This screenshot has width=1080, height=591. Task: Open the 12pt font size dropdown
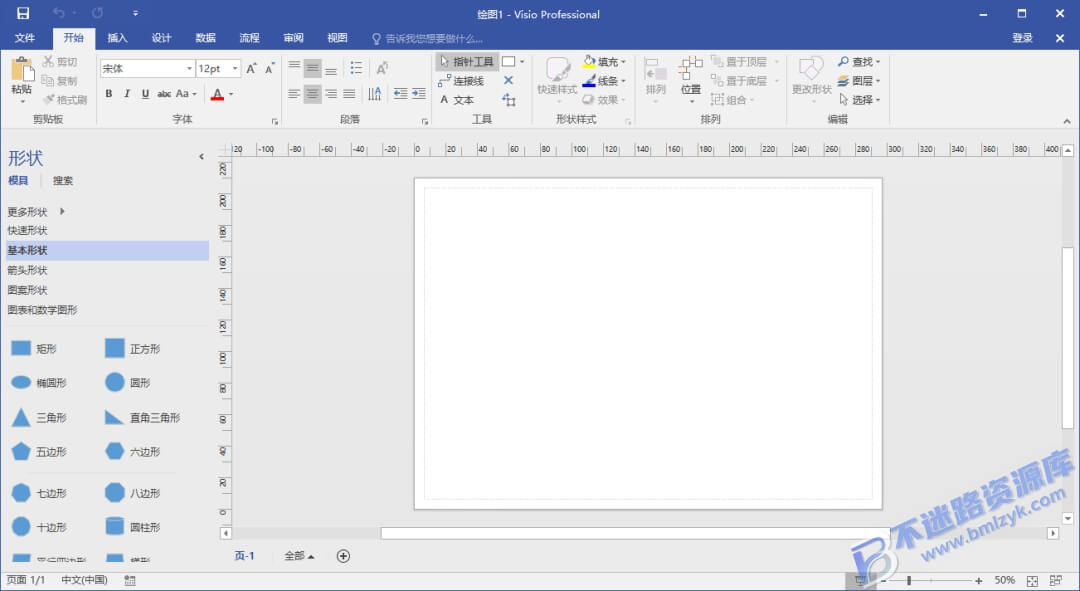(x=235, y=68)
